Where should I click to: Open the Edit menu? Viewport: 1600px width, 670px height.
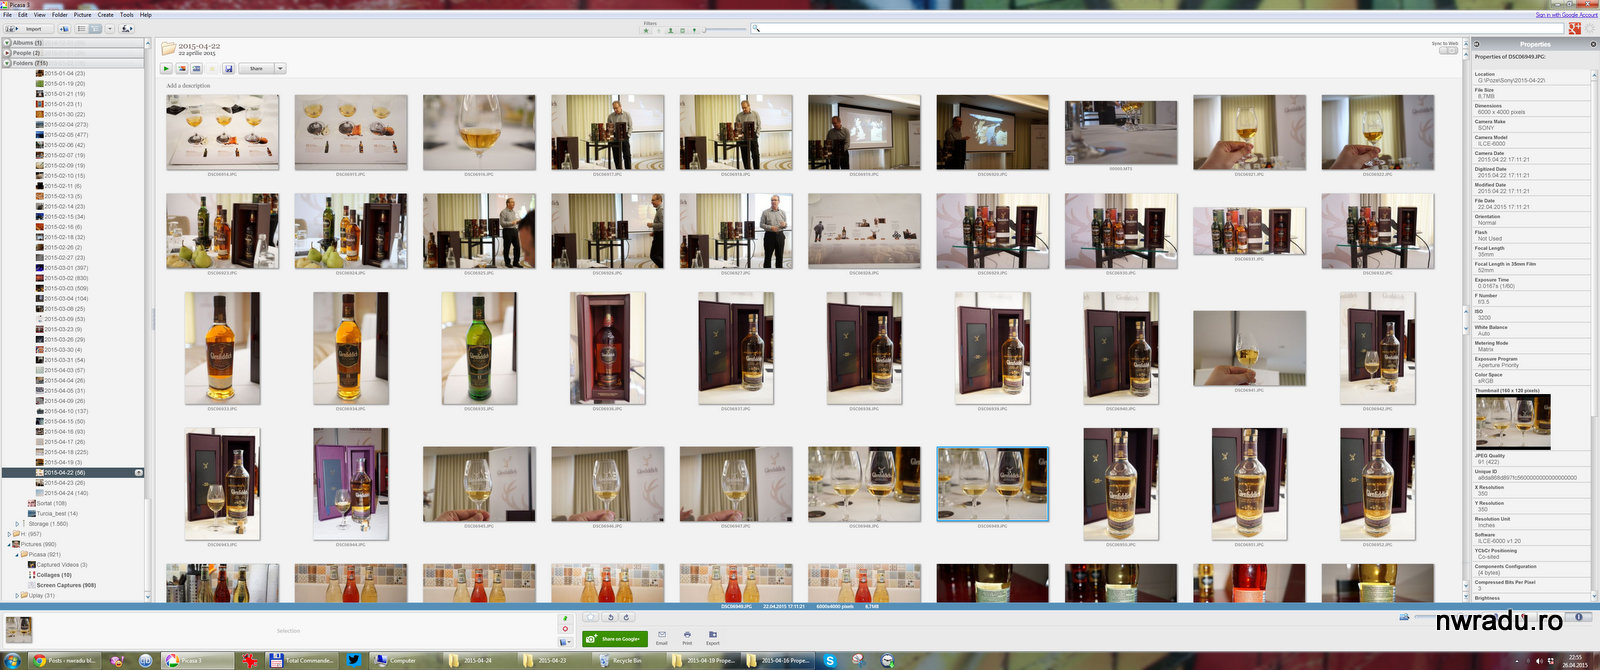[22, 15]
